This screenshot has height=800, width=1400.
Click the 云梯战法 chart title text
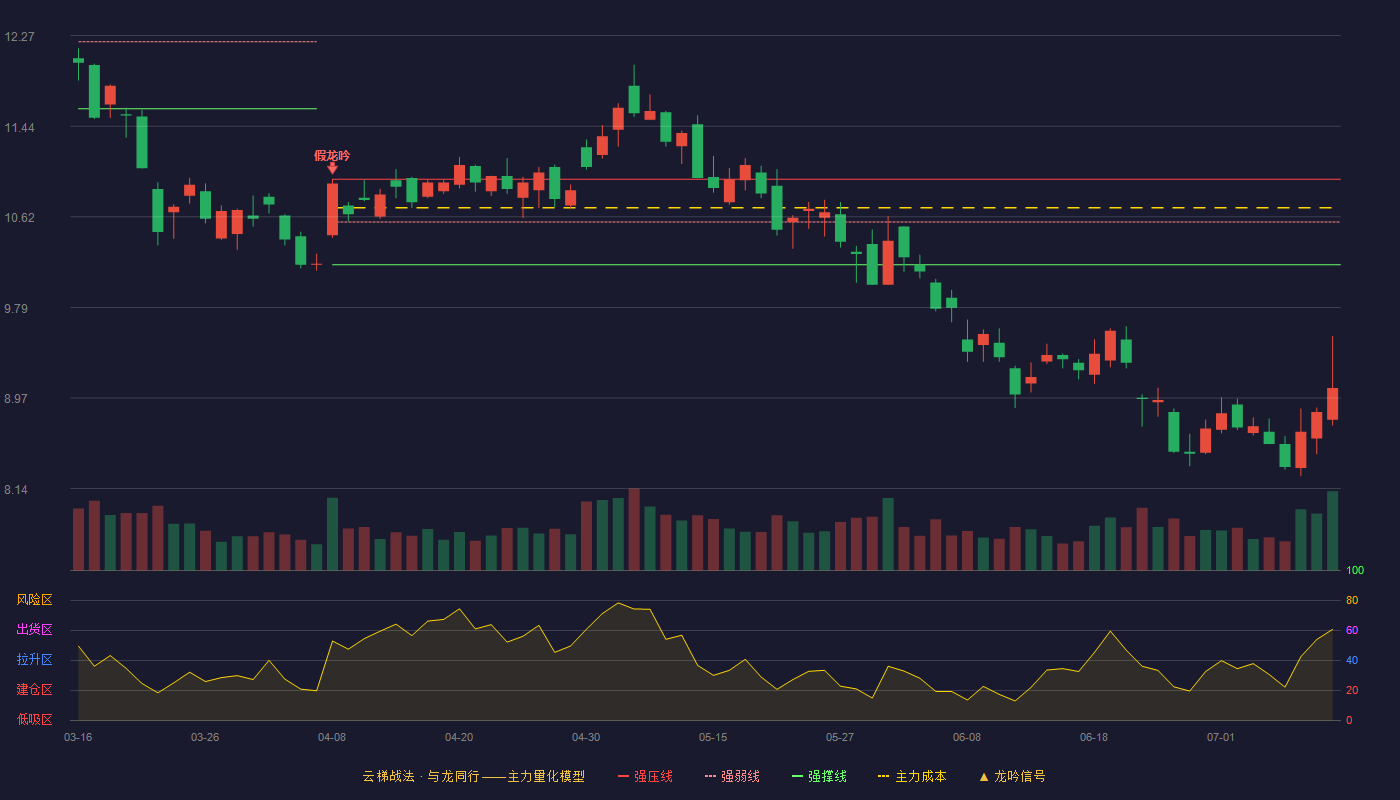pos(388,776)
